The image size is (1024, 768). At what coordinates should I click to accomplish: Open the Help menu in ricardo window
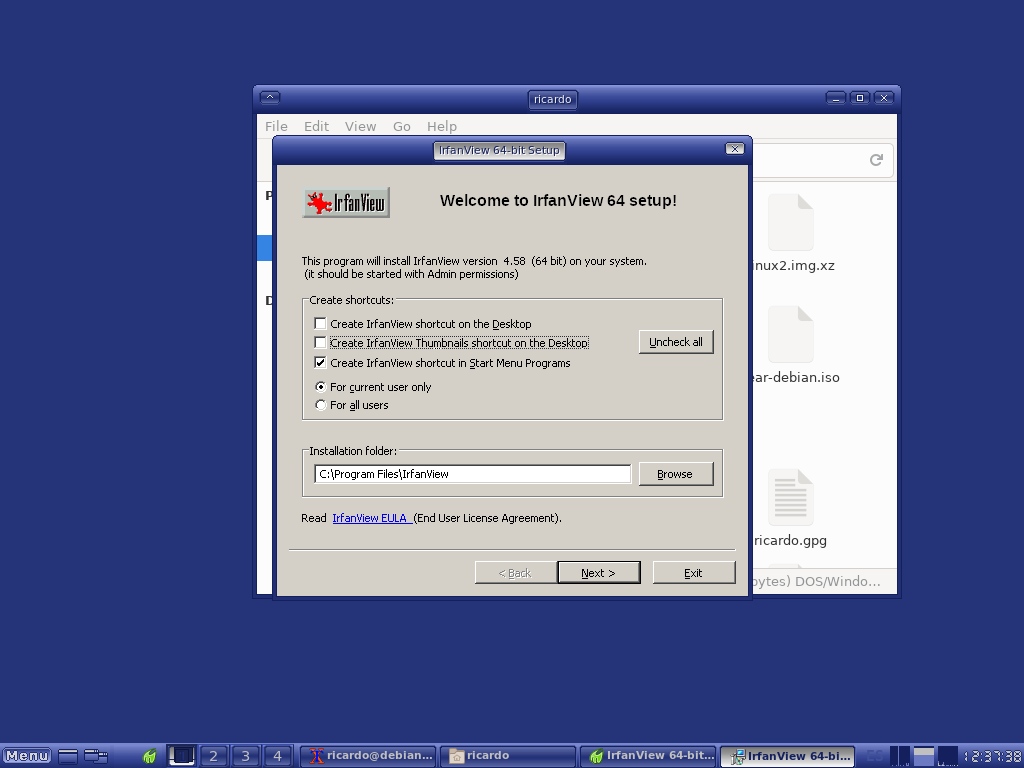tap(442, 126)
